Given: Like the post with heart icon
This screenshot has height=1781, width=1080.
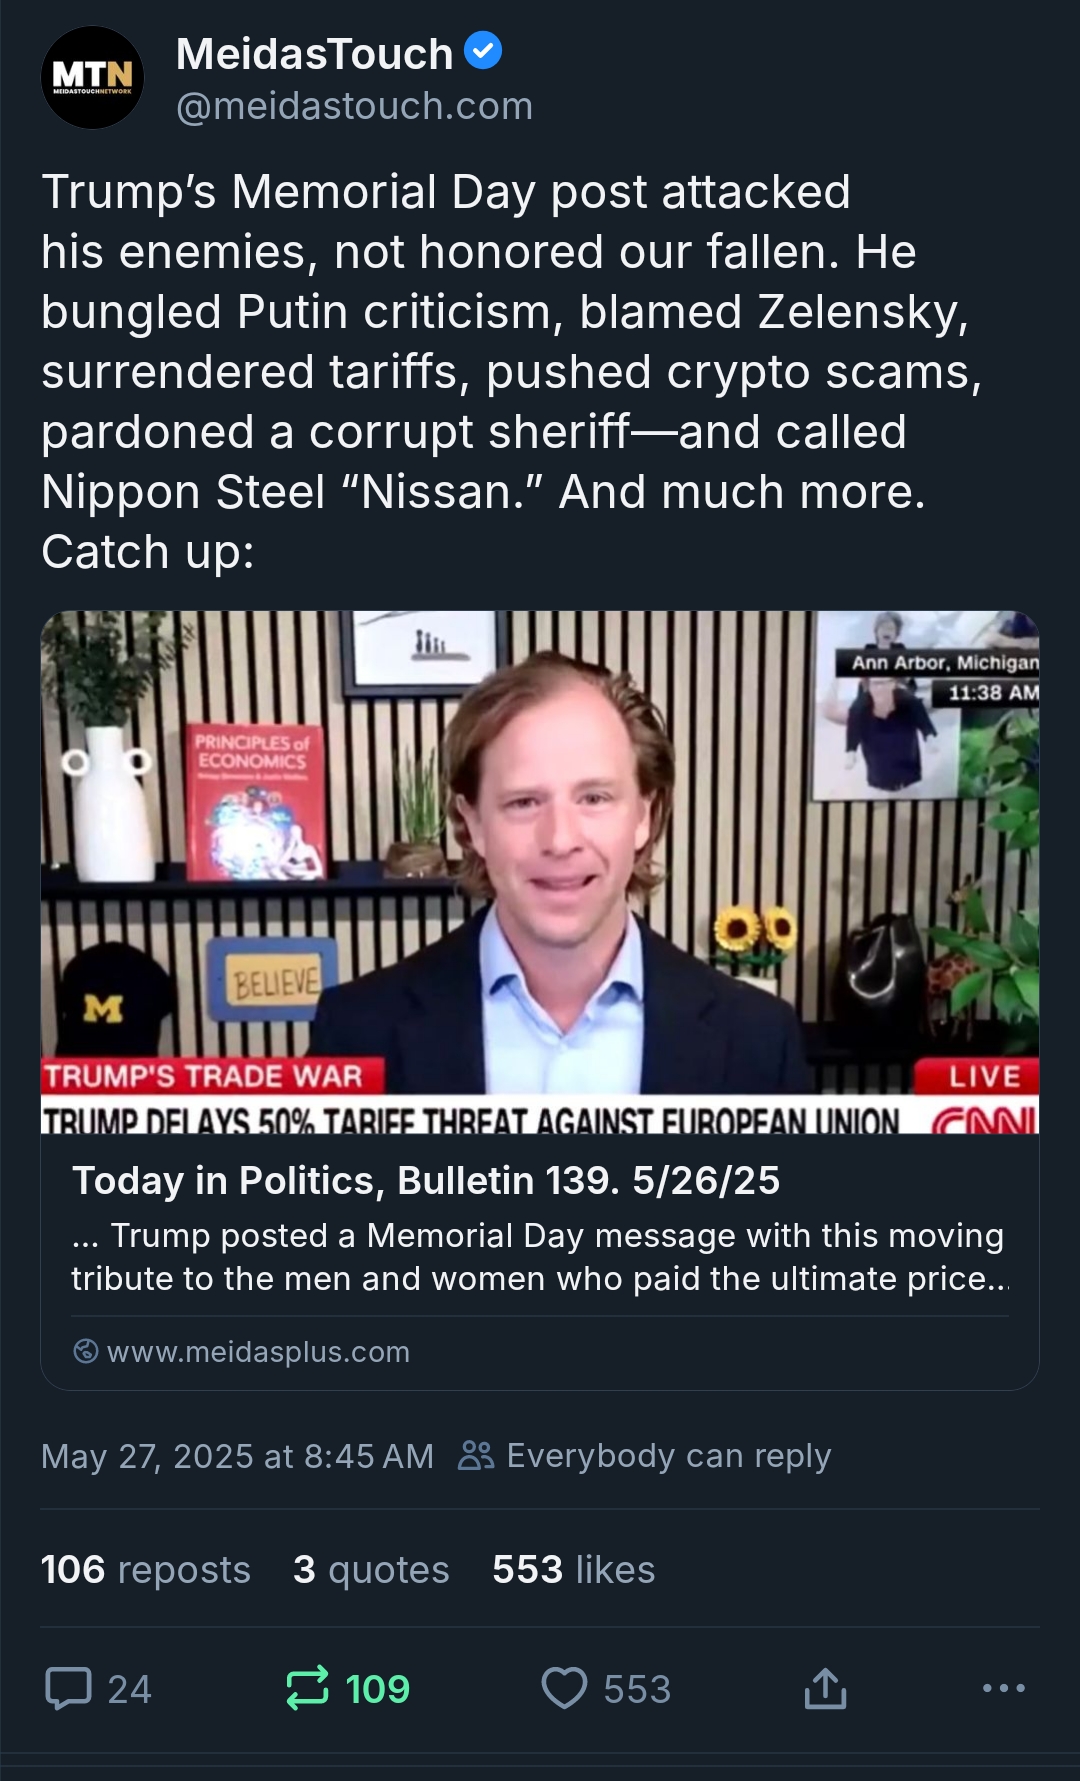Looking at the screenshot, I should 564,1688.
